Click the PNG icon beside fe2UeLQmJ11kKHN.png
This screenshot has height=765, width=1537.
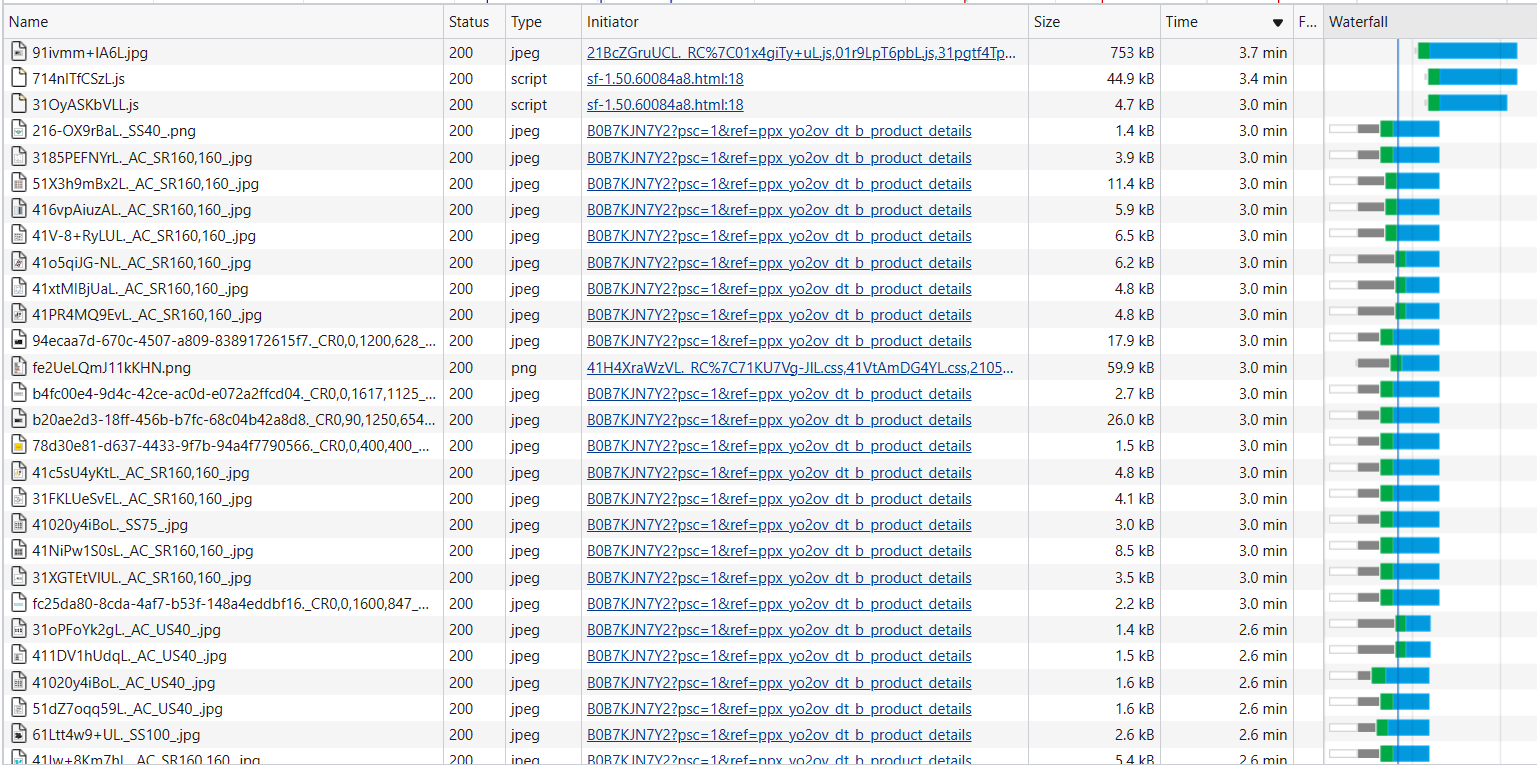(18, 367)
